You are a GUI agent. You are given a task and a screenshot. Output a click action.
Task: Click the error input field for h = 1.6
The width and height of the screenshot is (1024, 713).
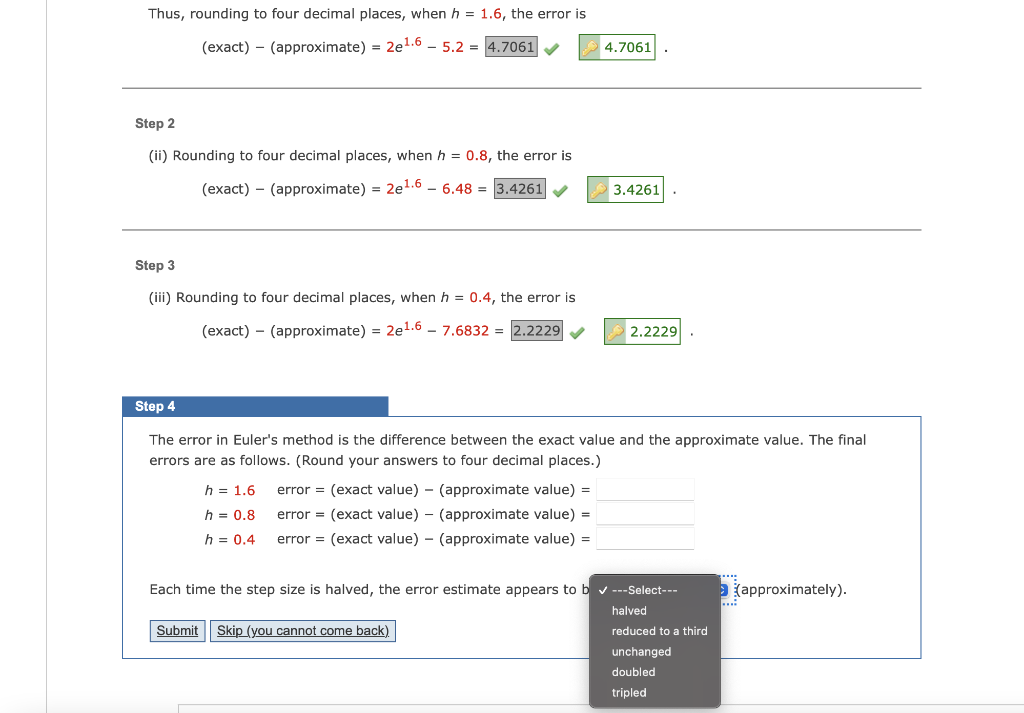(x=645, y=489)
